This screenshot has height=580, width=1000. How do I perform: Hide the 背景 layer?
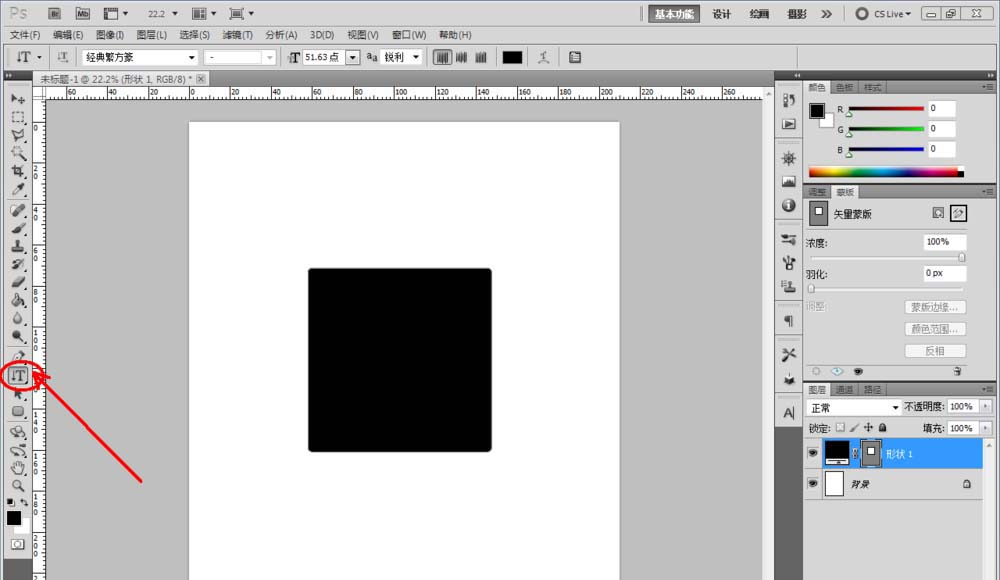click(x=812, y=484)
